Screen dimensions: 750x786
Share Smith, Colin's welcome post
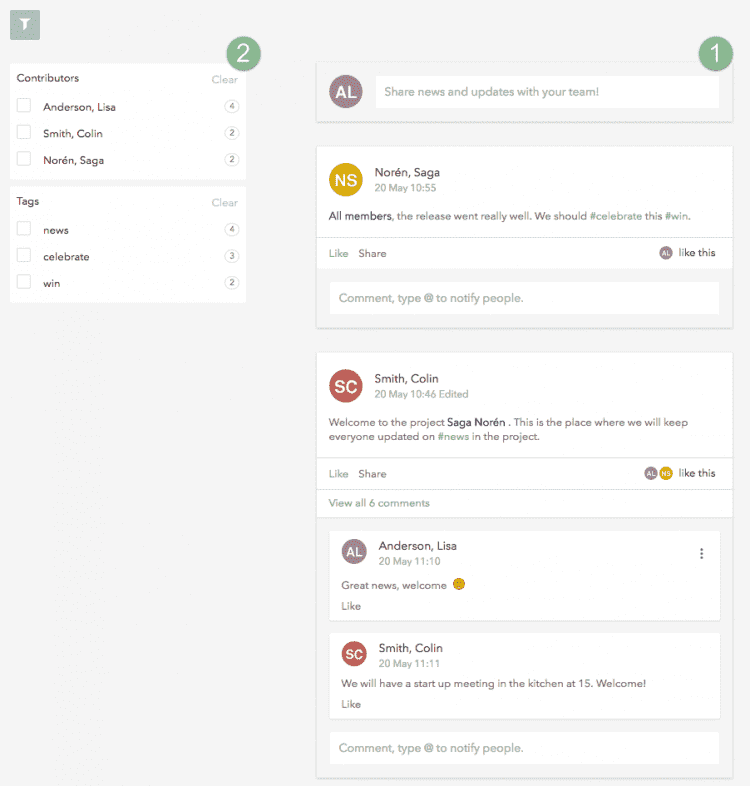(x=372, y=474)
